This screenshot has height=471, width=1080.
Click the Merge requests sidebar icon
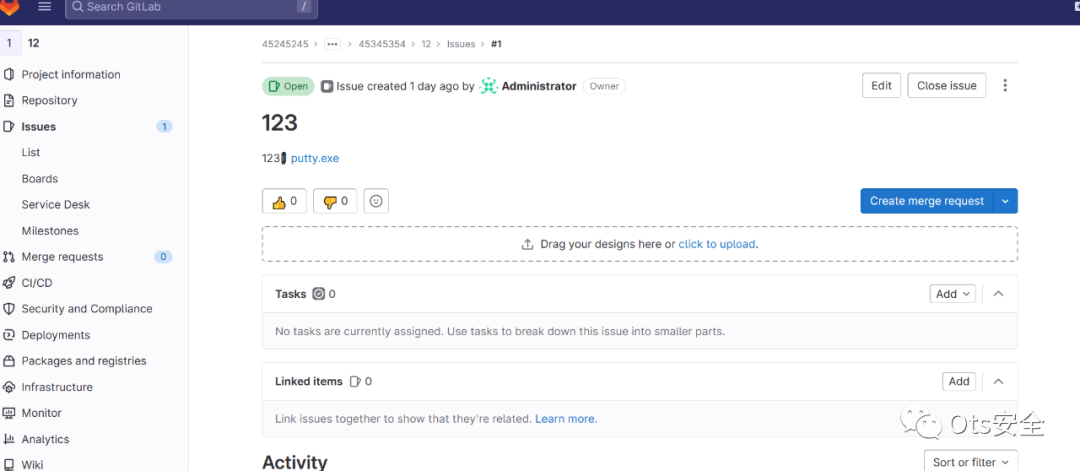click(x=9, y=257)
